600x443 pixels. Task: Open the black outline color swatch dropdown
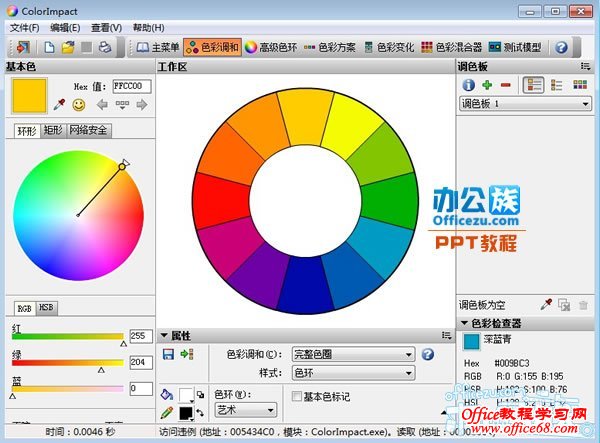coord(186,414)
